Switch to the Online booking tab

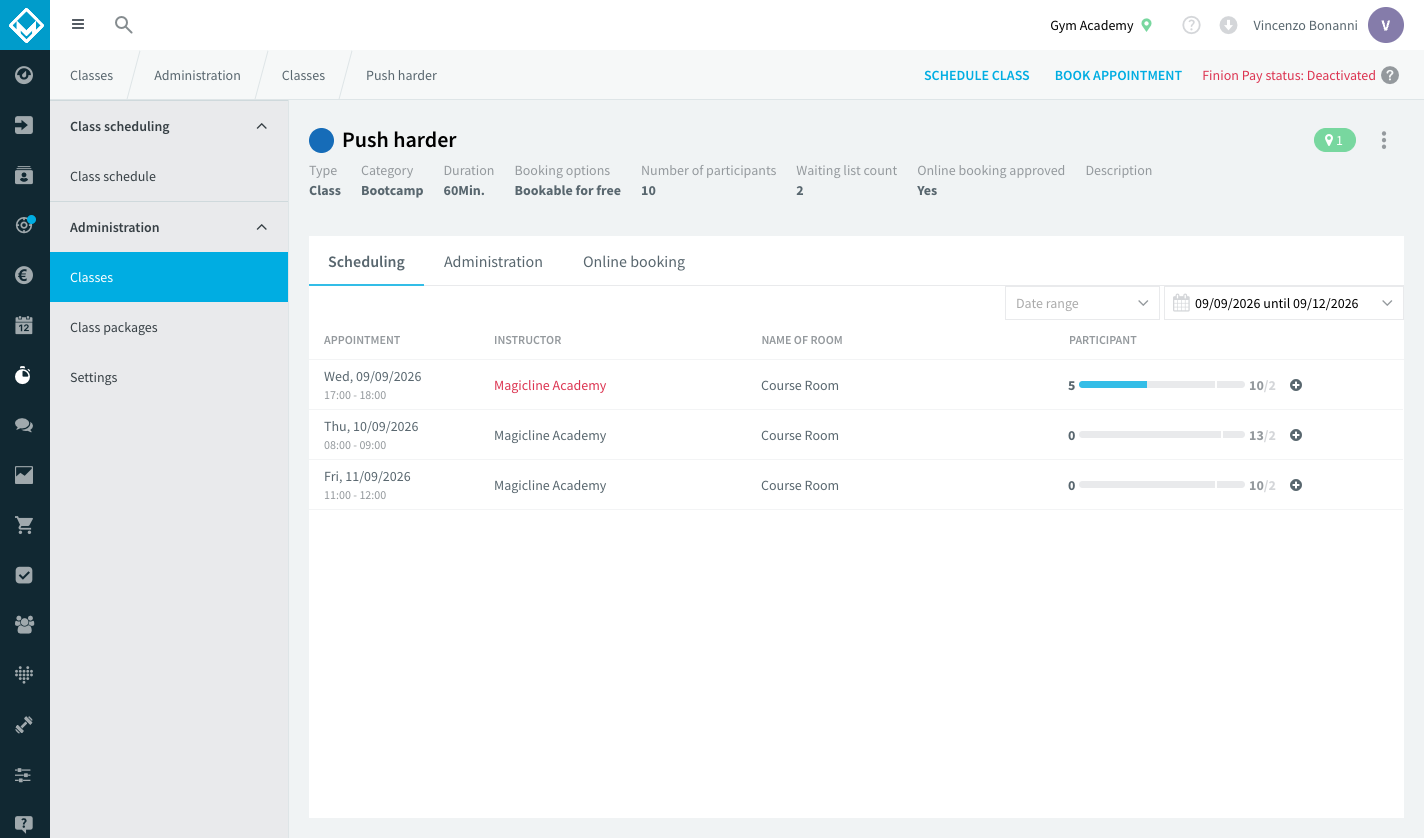point(634,261)
